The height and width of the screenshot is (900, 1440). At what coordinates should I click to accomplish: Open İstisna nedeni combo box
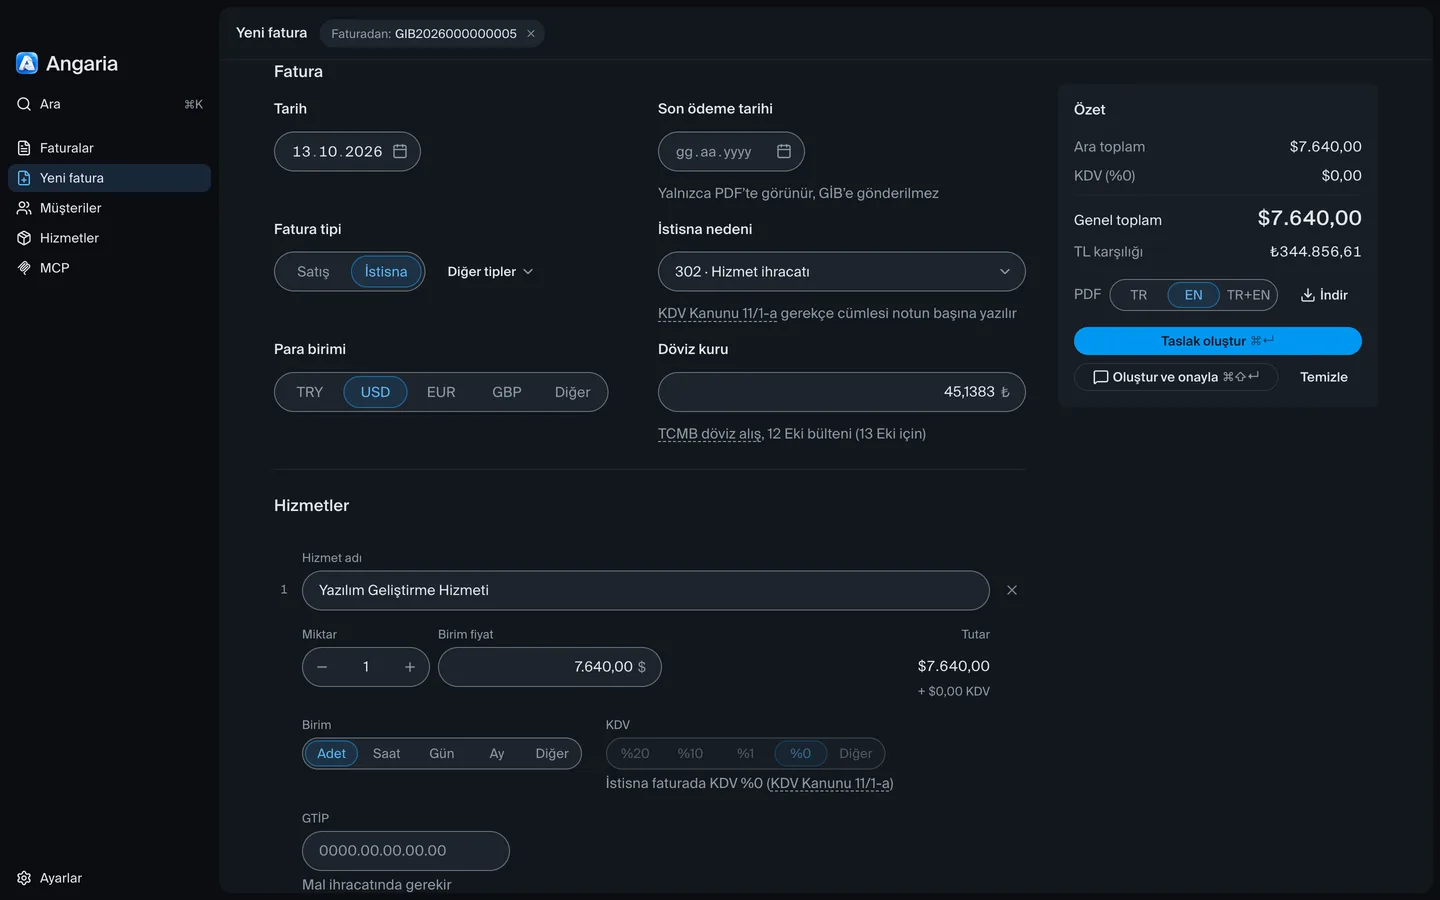(842, 272)
